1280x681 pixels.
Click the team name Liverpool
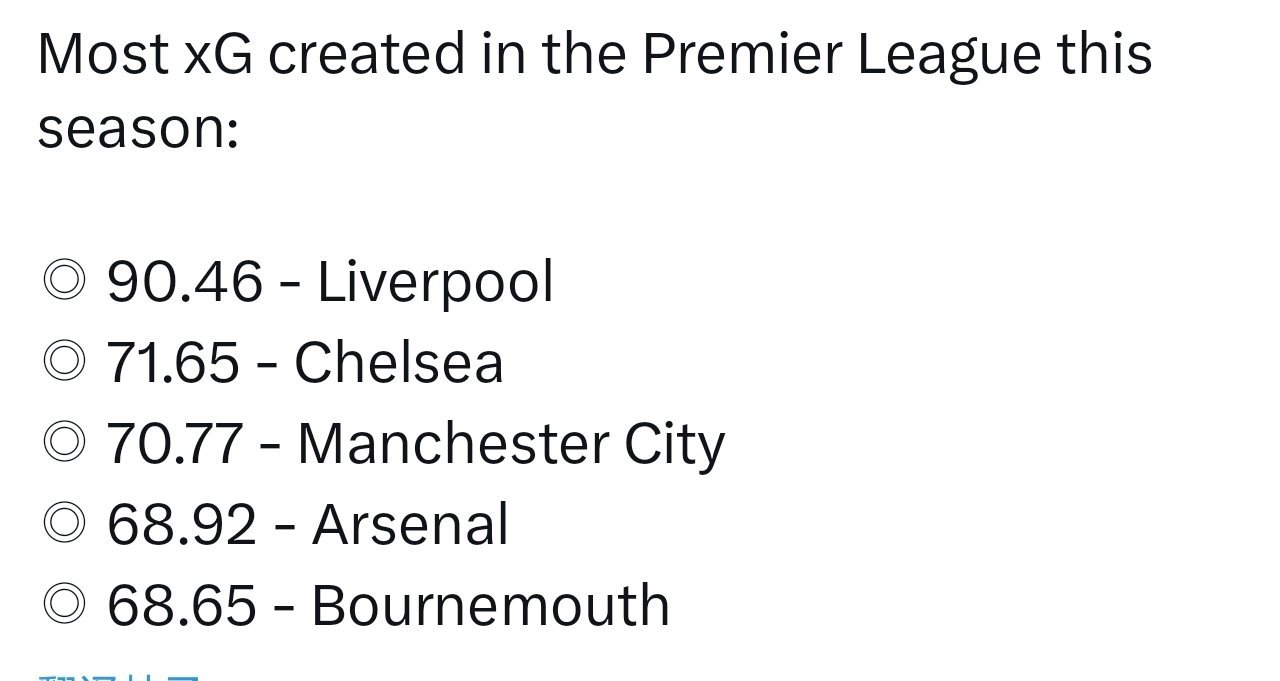(435, 283)
